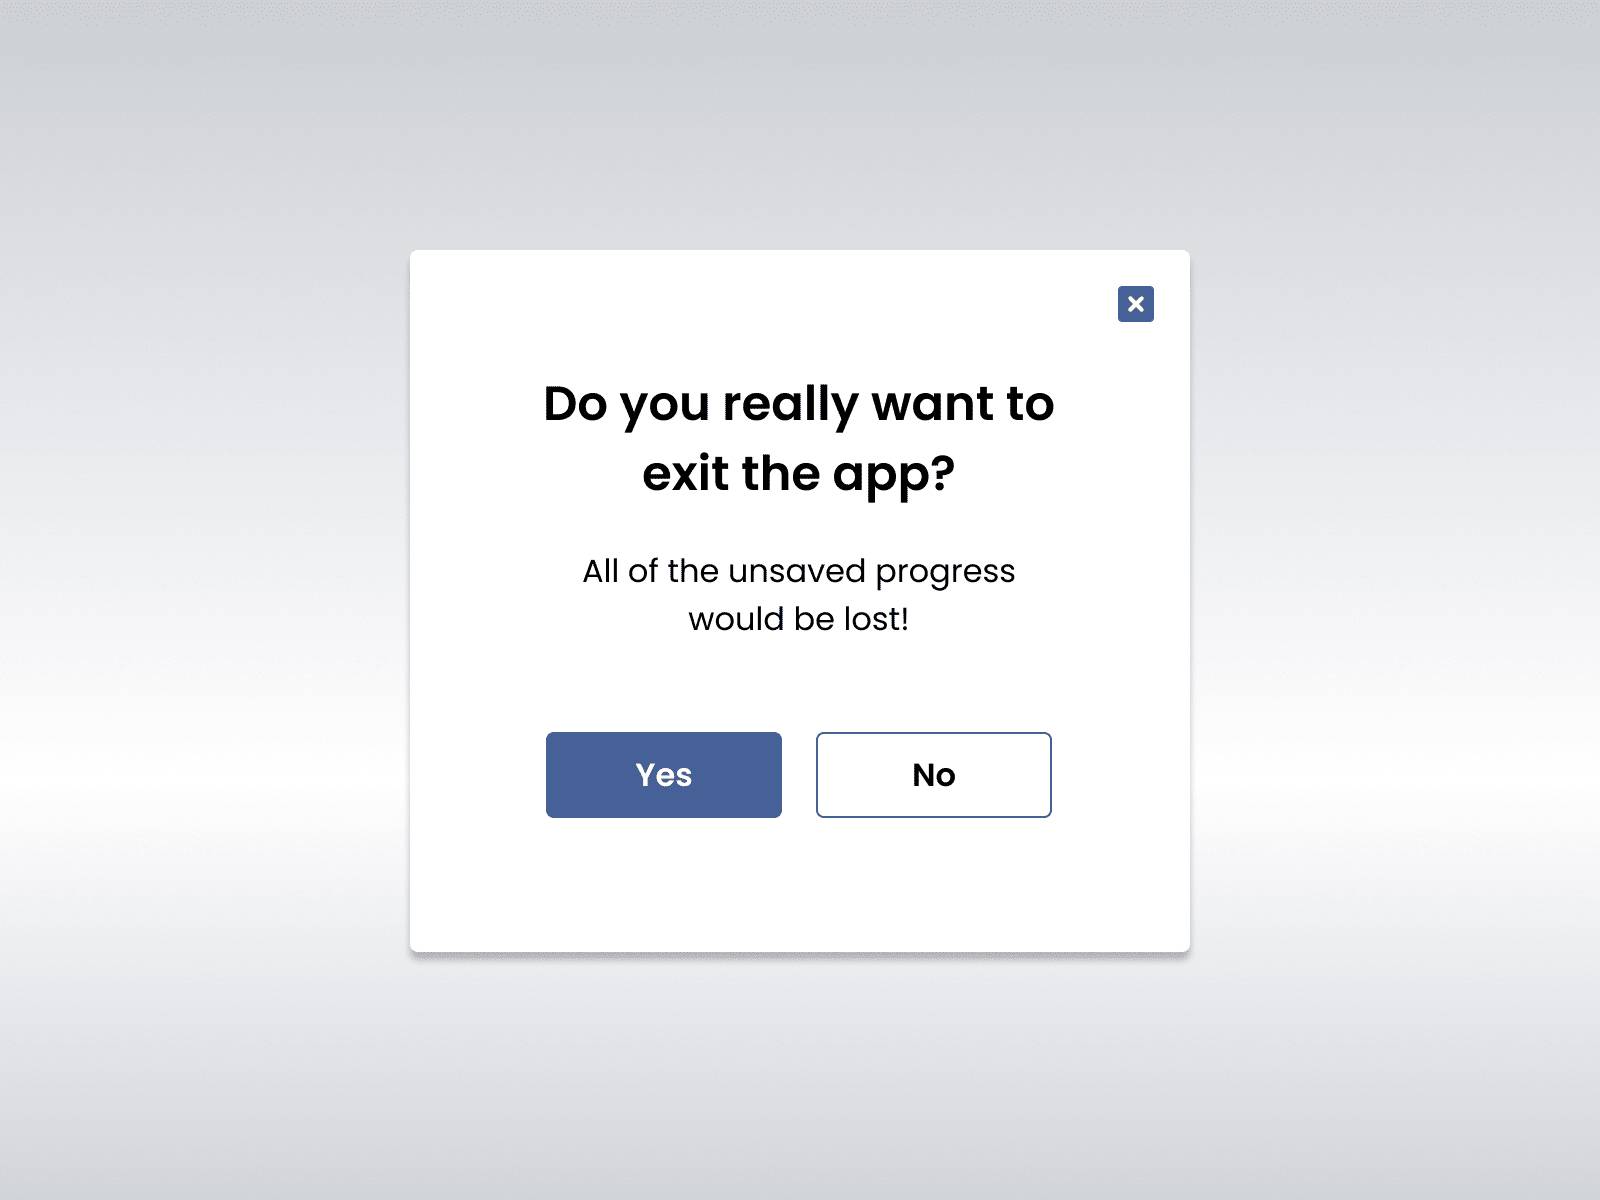1600x1200 pixels.
Task: Choose No to stay in the app
Action: tap(933, 775)
